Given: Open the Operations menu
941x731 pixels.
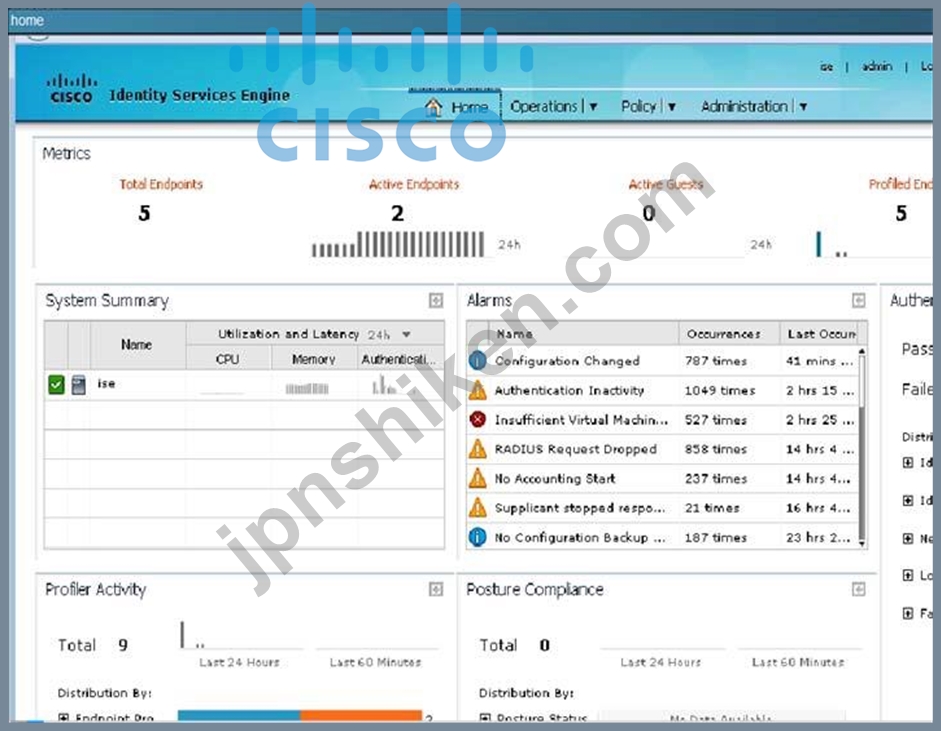Looking at the screenshot, I should click(554, 107).
